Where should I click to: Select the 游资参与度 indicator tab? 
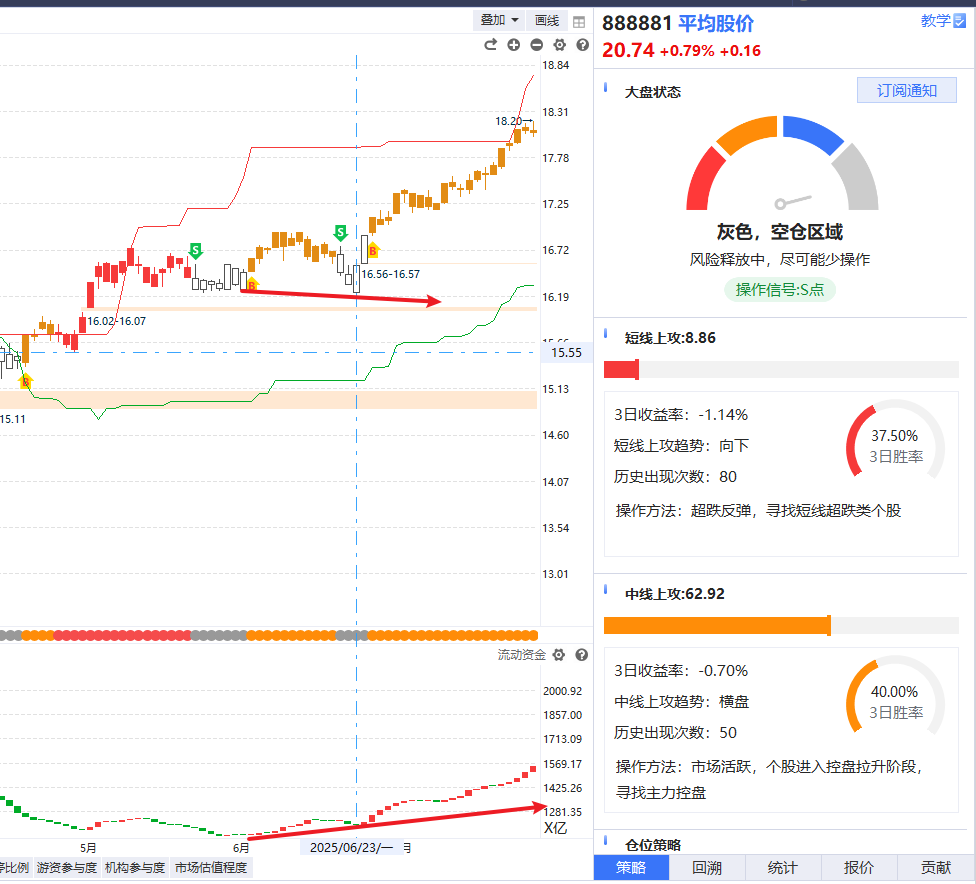point(67,867)
